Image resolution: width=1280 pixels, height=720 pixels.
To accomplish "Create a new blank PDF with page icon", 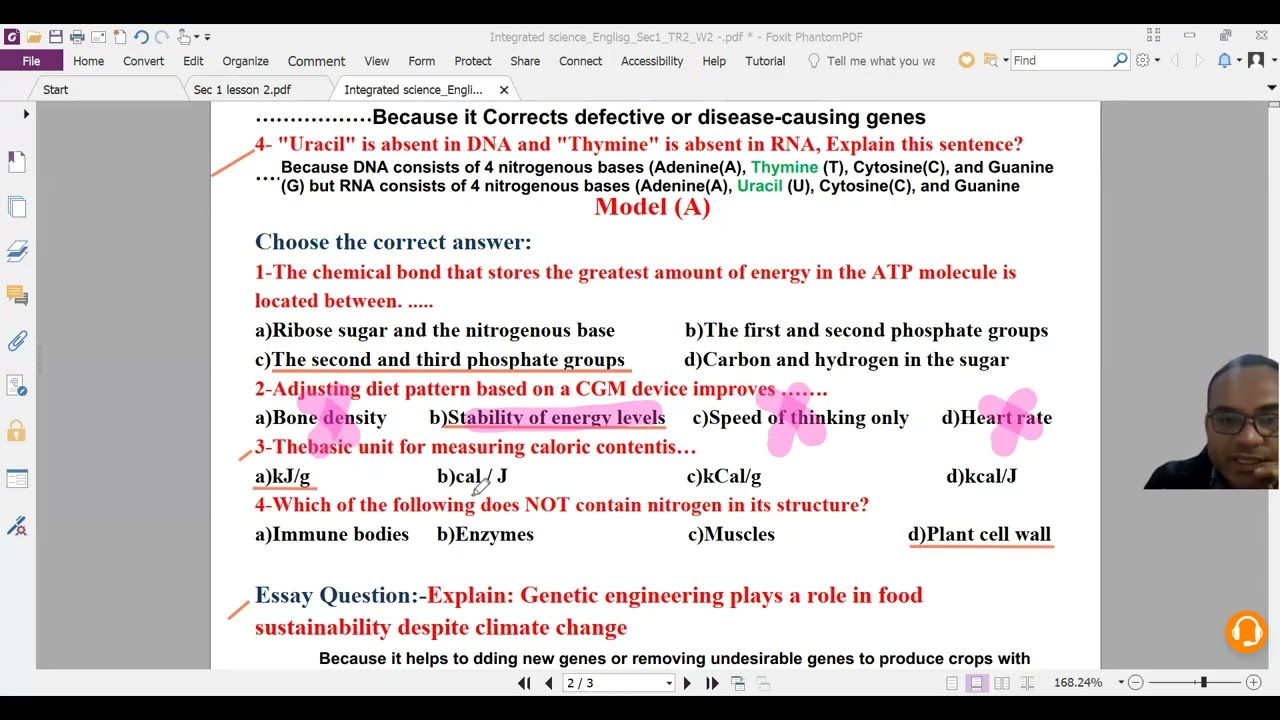I will tap(119, 37).
